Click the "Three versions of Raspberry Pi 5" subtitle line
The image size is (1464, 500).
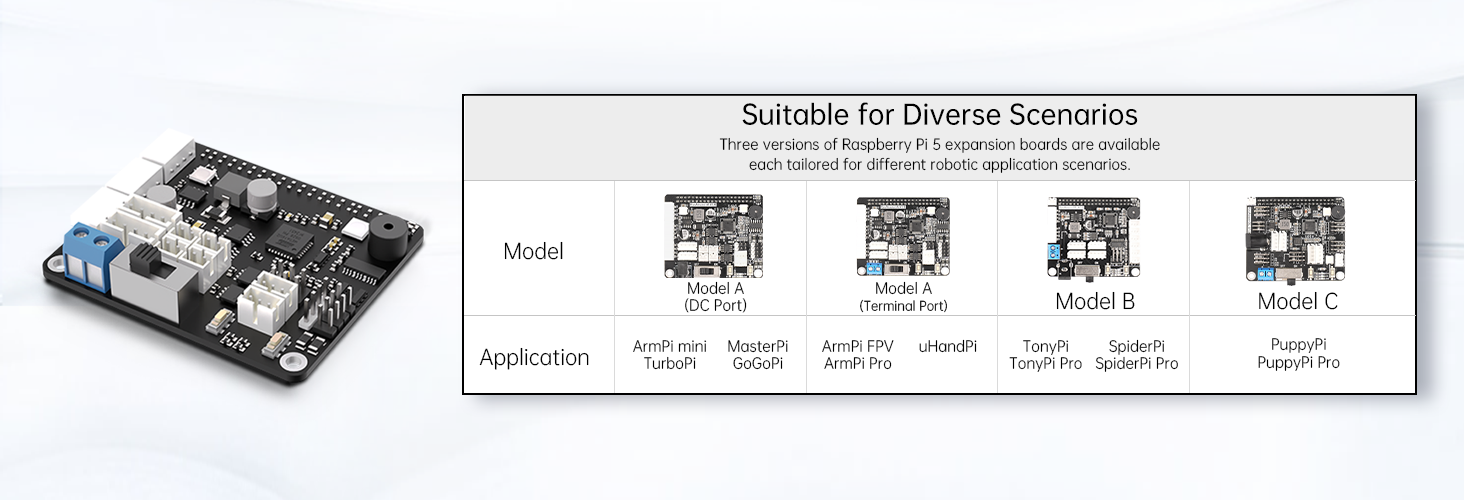click(939, 145)
